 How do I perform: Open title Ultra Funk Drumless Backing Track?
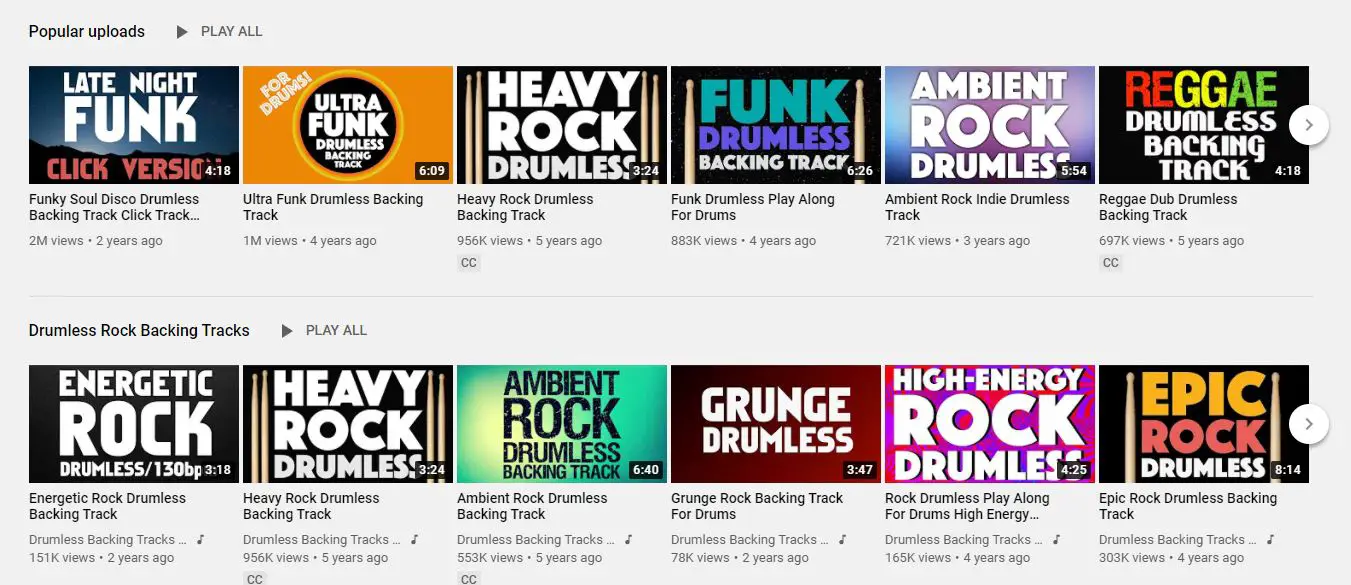tap(333, 207)
